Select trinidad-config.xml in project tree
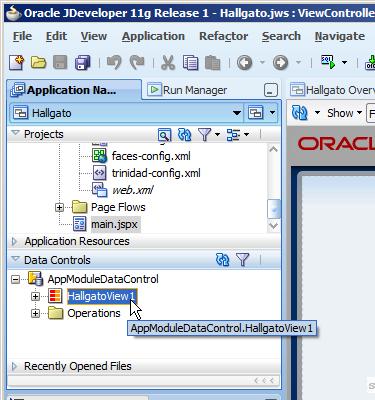This screenshot has height=400, width=375. tap(156, 173)
